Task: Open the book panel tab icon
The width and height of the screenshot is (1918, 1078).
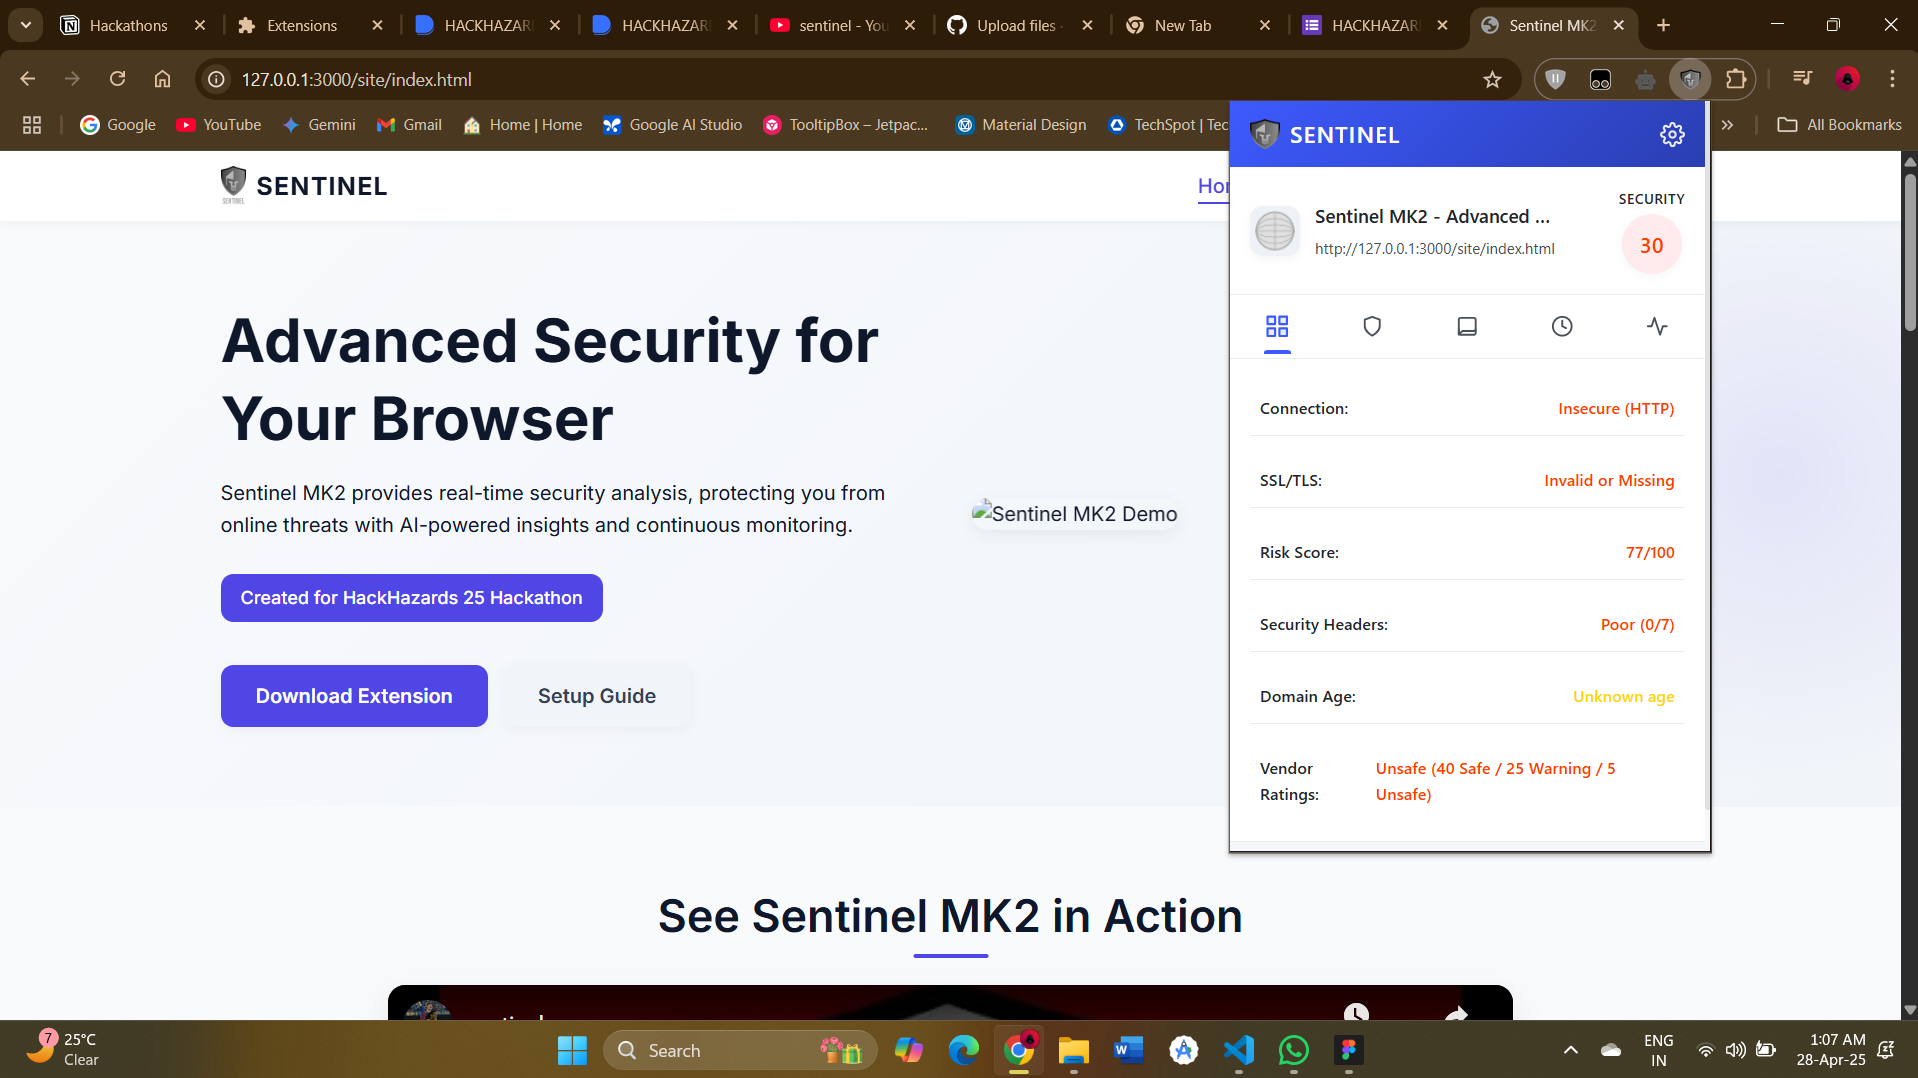Action: [x=1467, y=327]
